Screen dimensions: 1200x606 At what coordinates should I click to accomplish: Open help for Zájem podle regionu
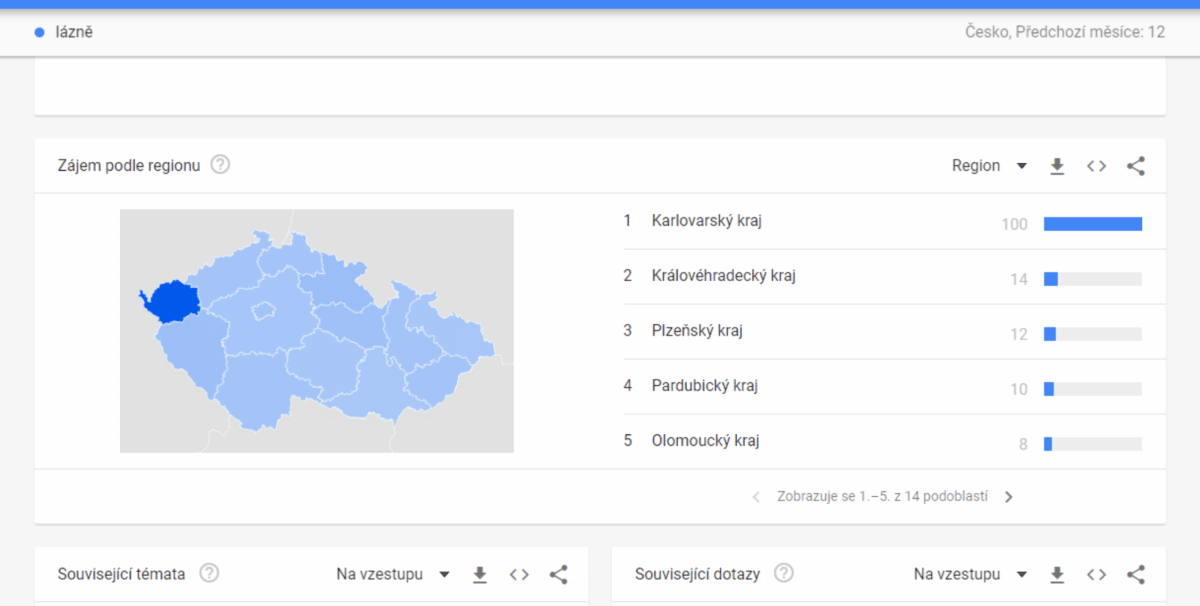(220, 165)
